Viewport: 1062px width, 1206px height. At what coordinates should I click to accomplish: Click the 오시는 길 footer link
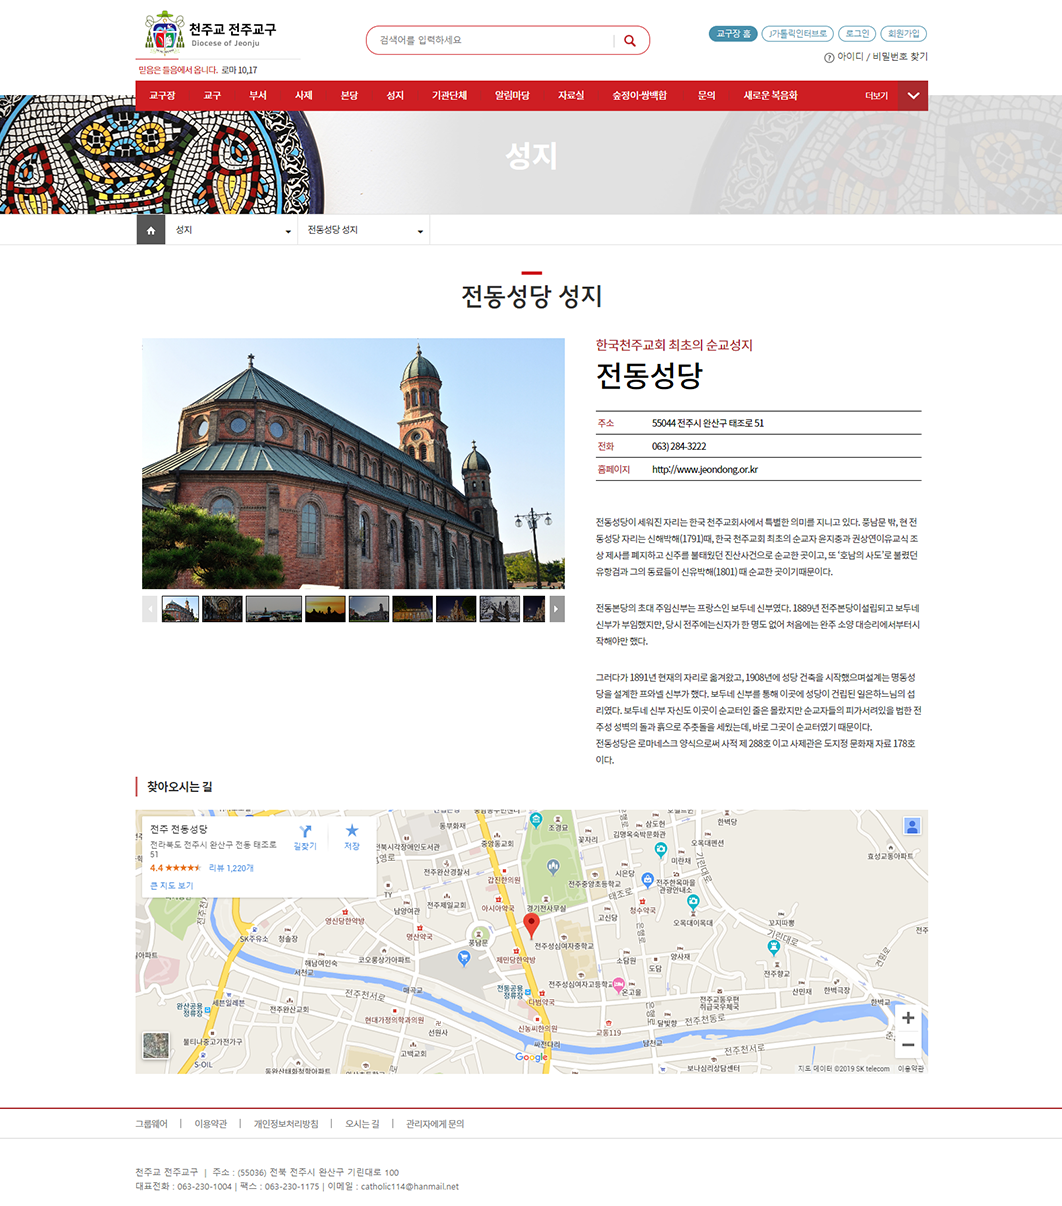point(362,1124)
